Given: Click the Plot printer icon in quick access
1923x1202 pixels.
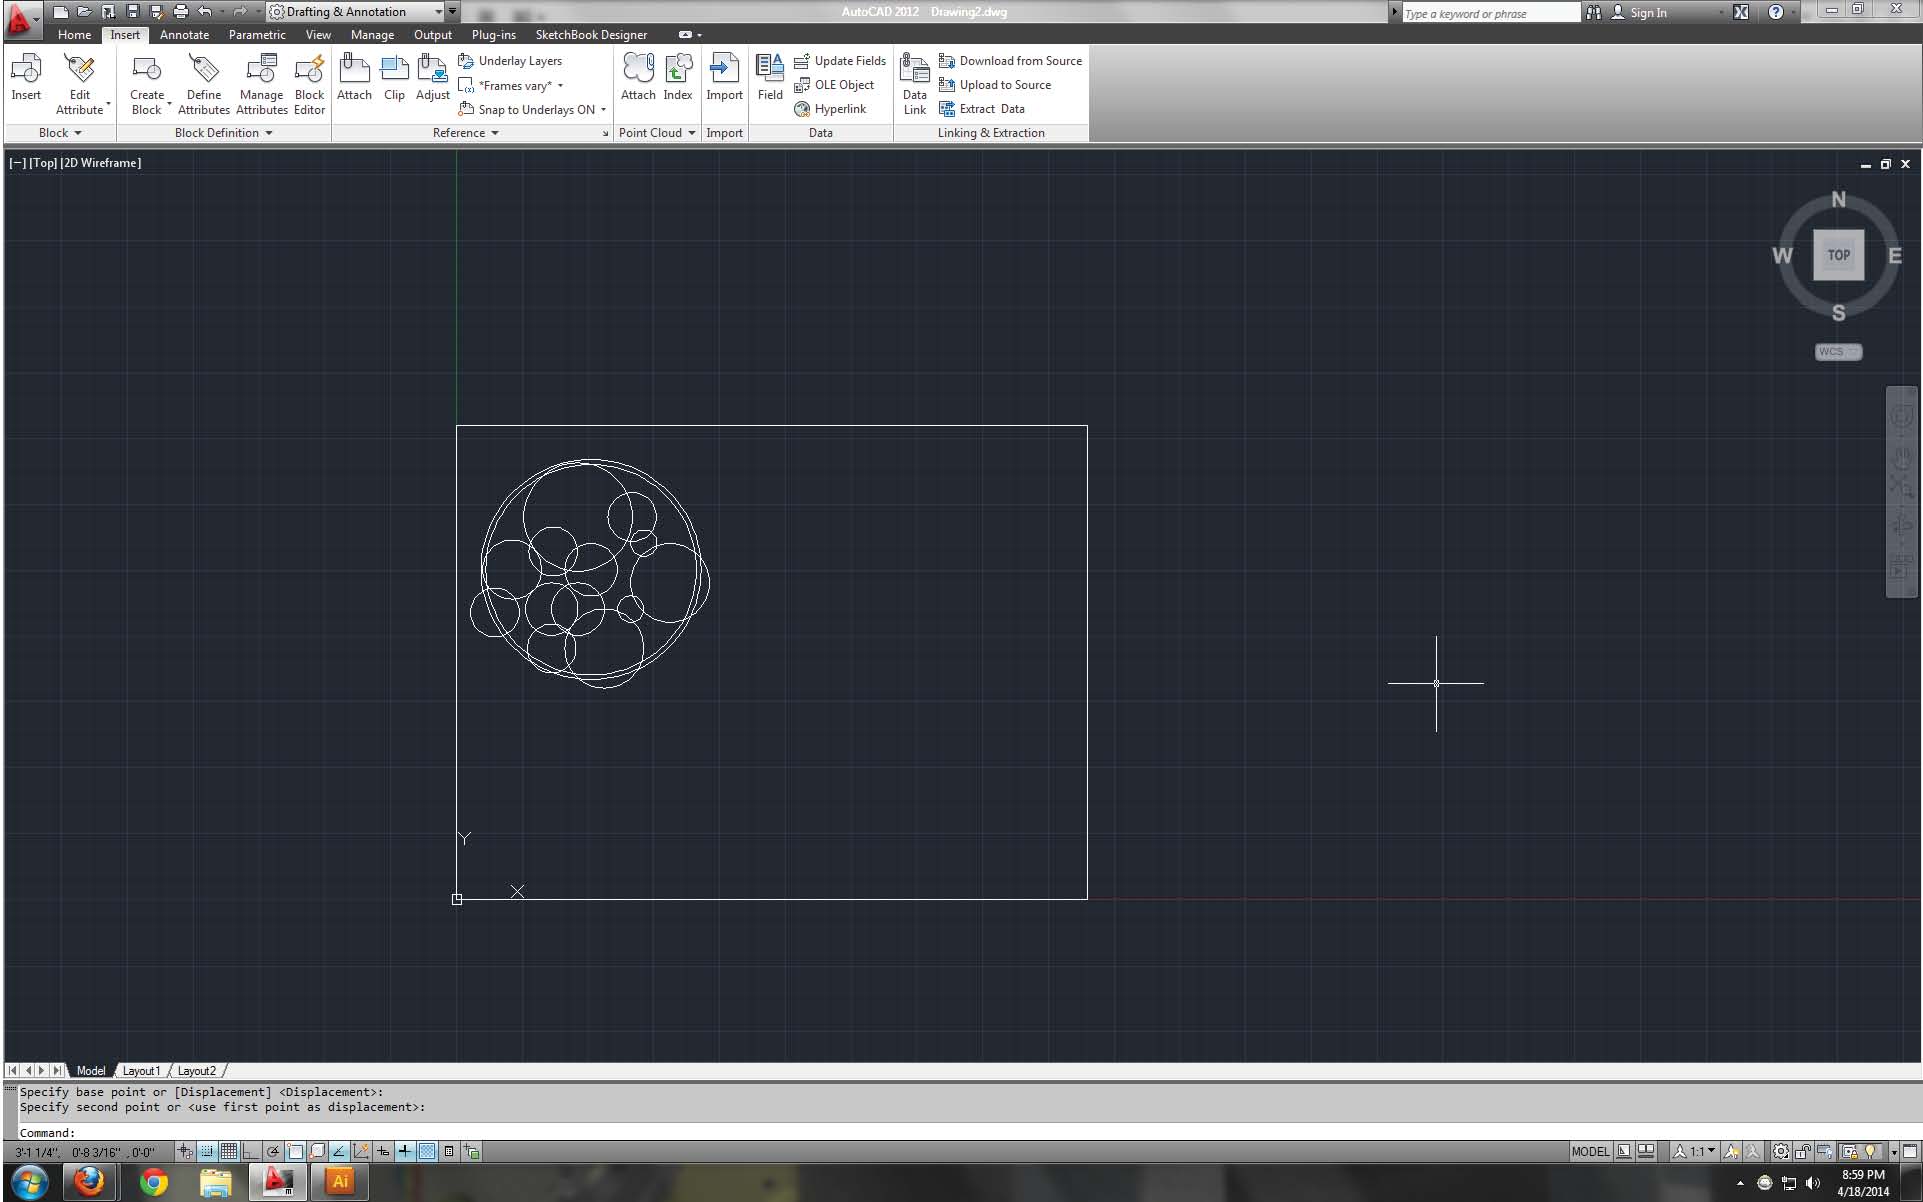Looking at the screenshot, I should pos(181,12).
